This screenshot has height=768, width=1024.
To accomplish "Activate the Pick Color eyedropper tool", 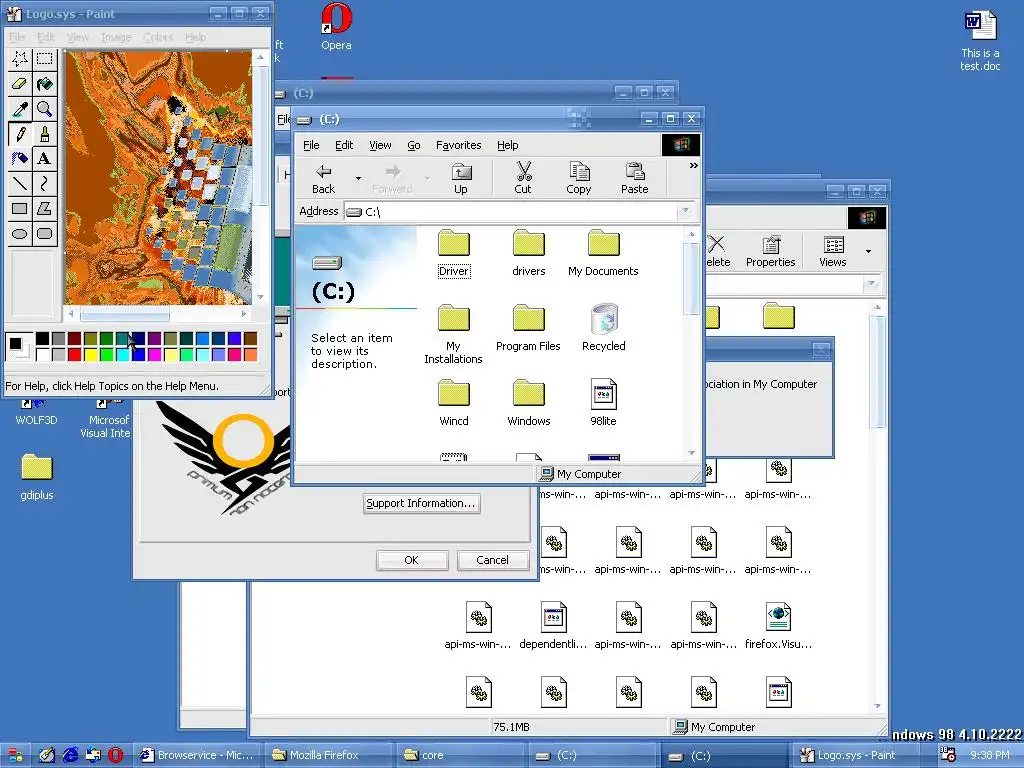I will click(20, 109).
